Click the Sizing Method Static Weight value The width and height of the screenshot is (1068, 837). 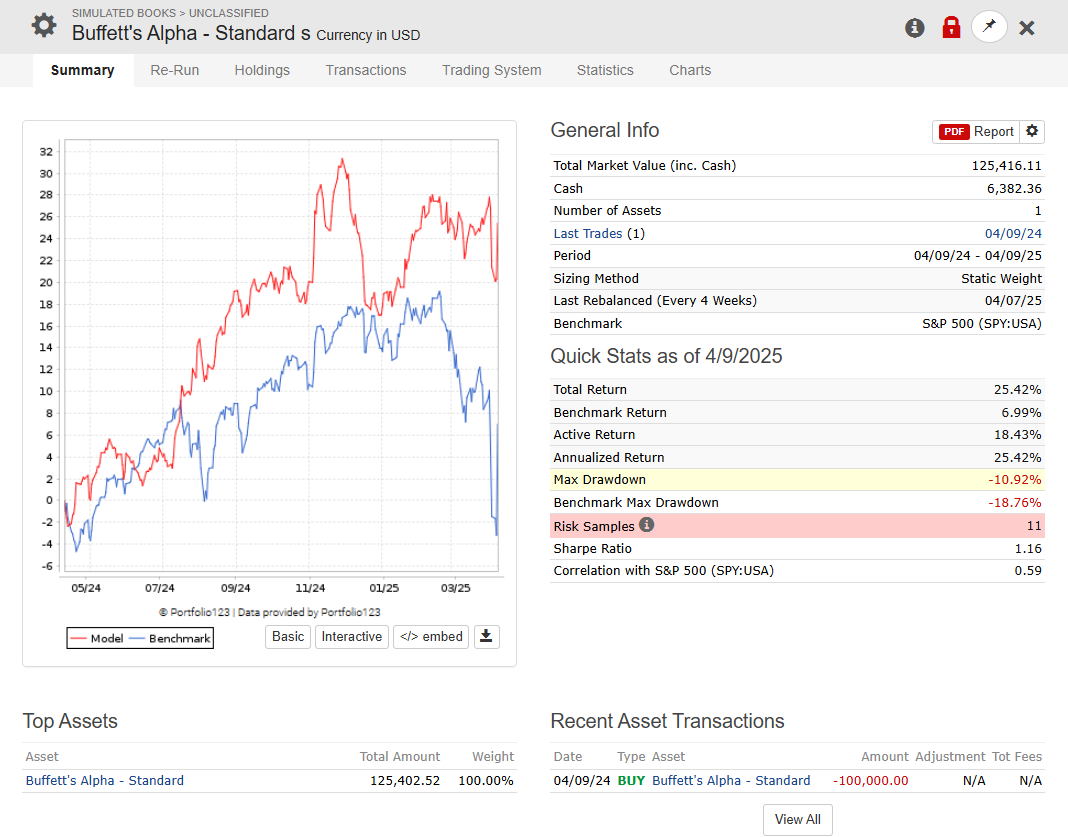coord(1001,279)
